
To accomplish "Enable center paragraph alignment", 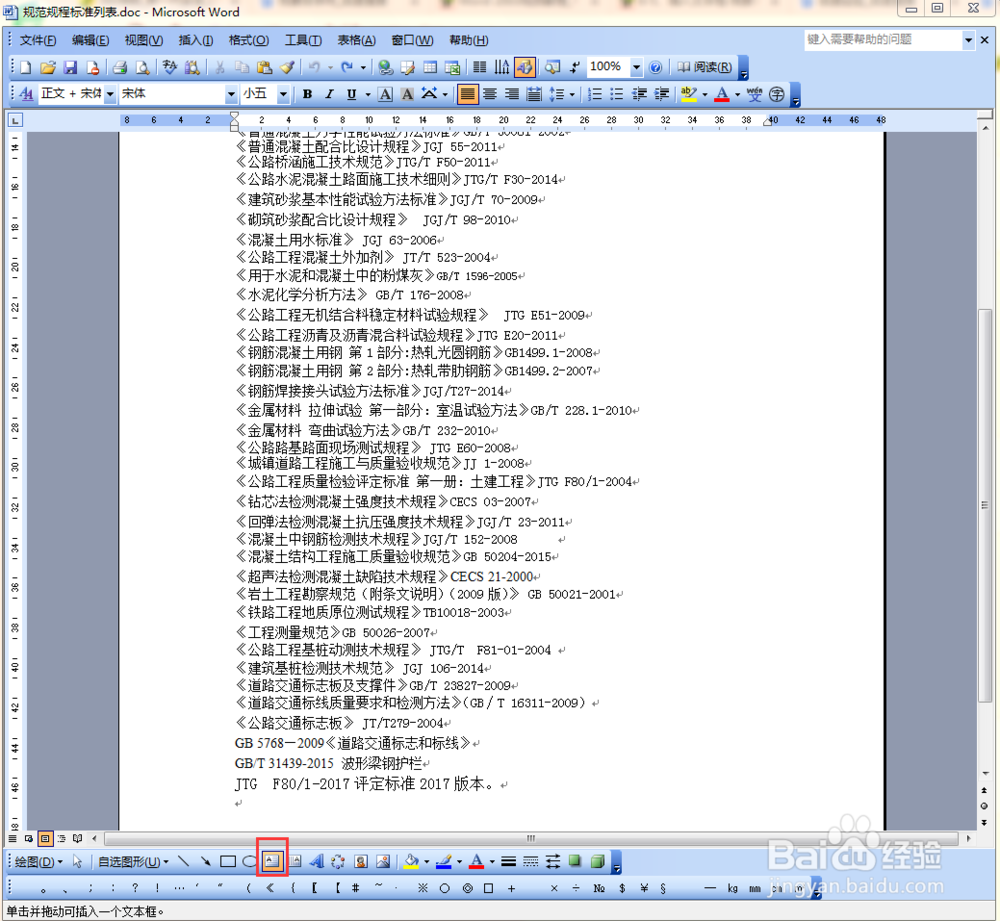I will 490,94.
